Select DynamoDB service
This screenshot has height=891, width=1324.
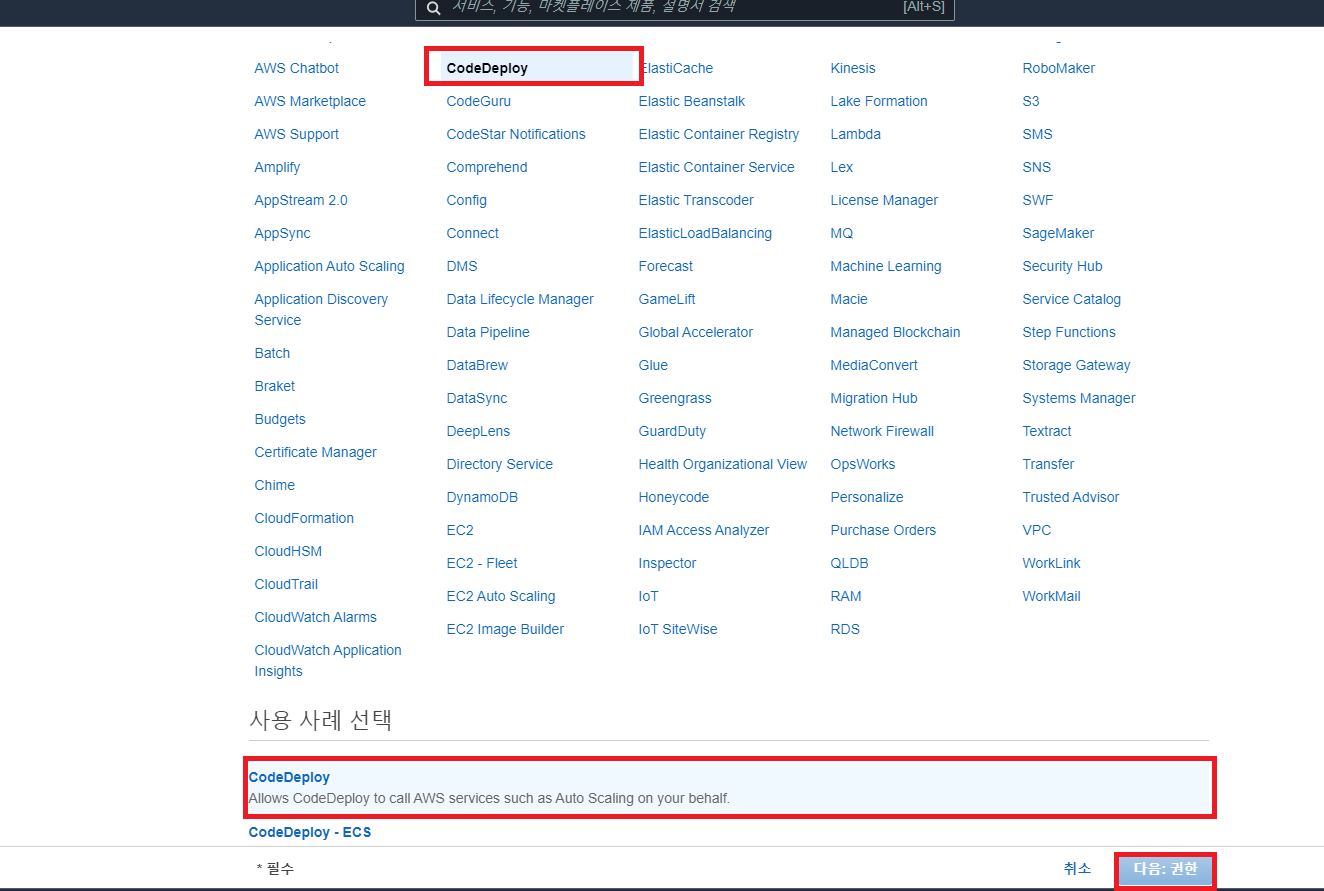pos(482,497)
